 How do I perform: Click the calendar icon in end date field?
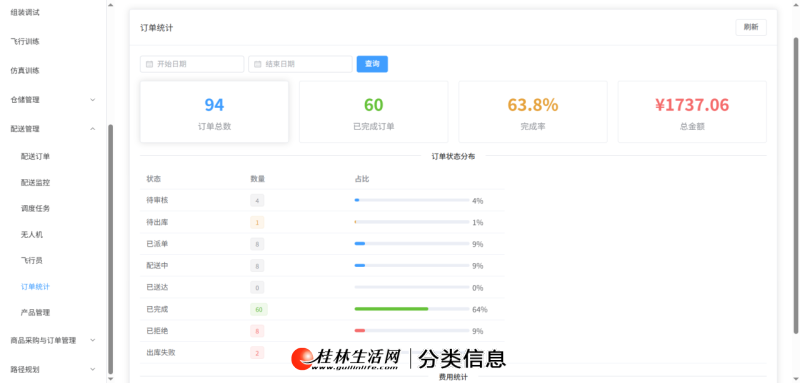coord(258,64)
